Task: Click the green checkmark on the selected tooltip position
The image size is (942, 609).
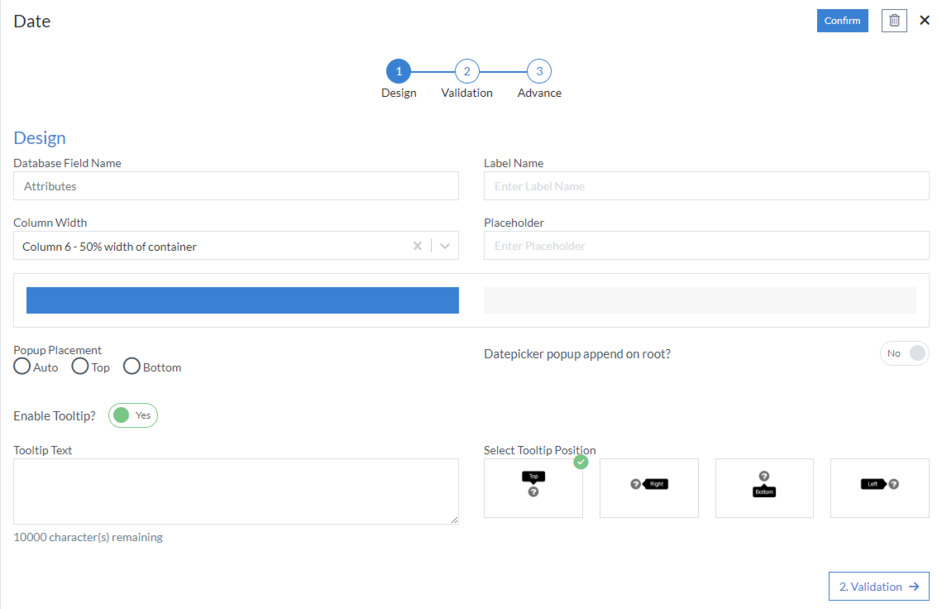Action: tap(580, 462)
